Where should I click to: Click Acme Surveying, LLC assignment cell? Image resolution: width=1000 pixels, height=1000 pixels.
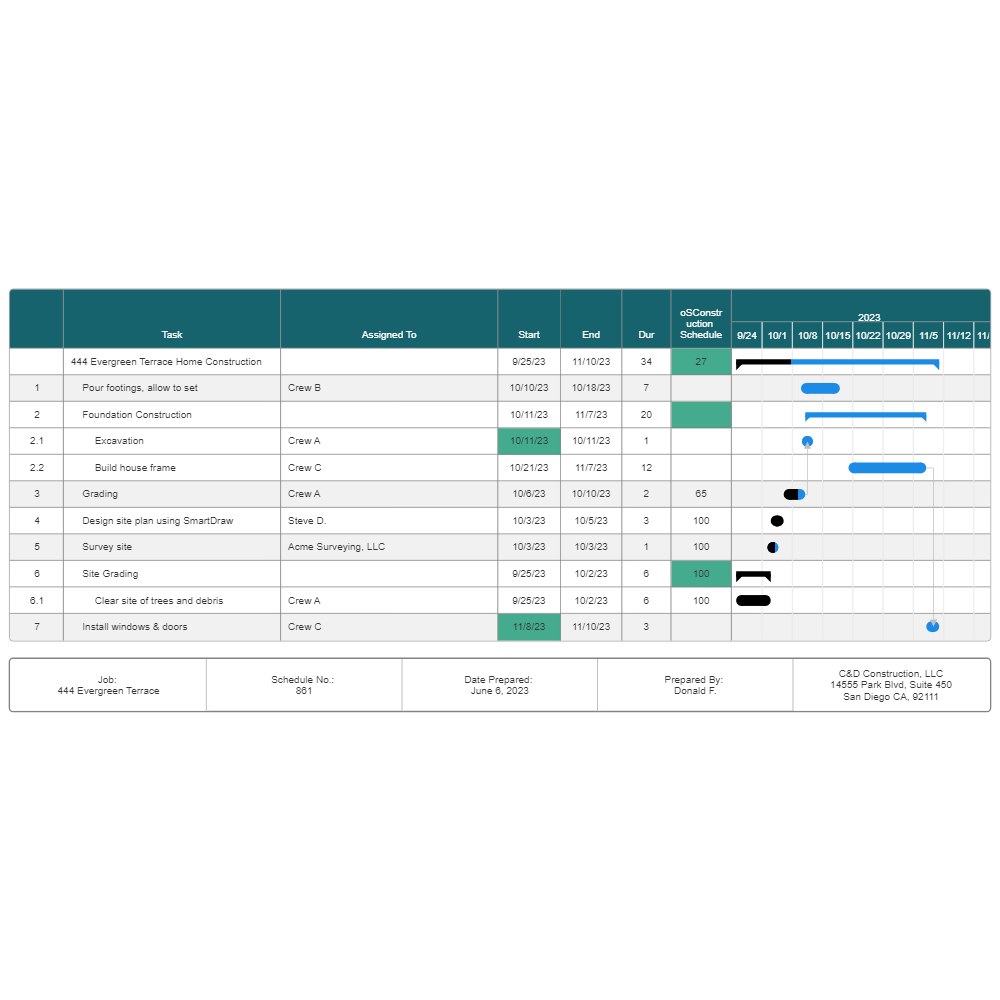click(x=388, y=547)
